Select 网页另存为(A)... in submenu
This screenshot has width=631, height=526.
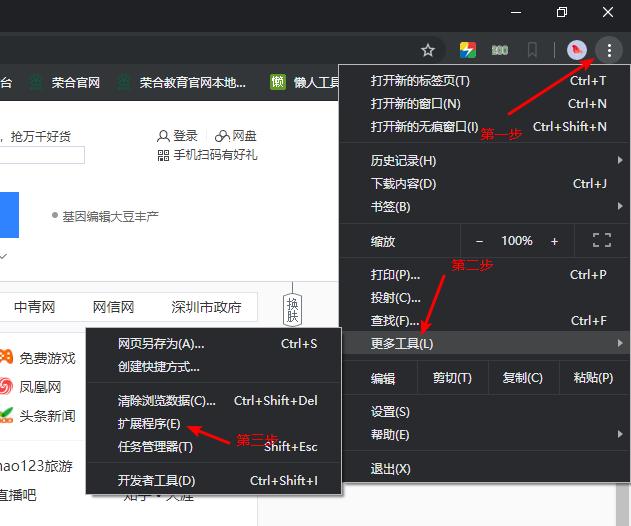pyautogui.click(x=214, y=344)
